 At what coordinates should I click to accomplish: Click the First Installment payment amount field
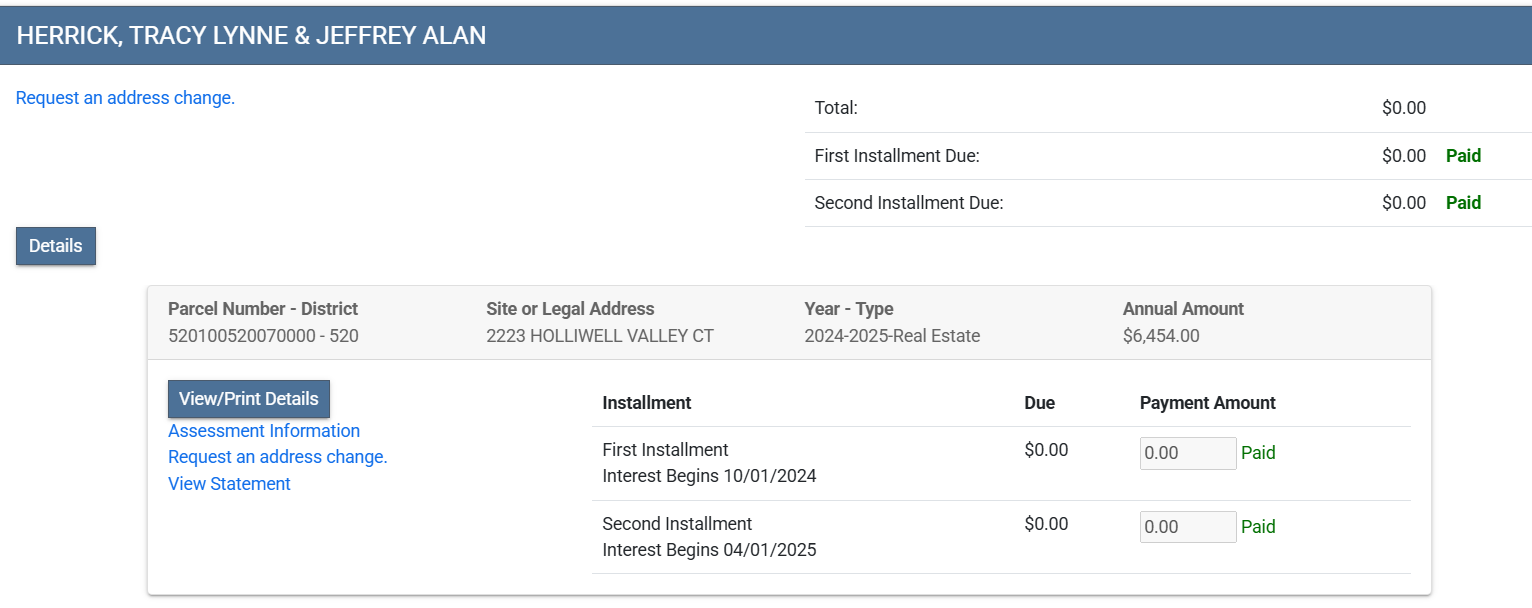1188,453
